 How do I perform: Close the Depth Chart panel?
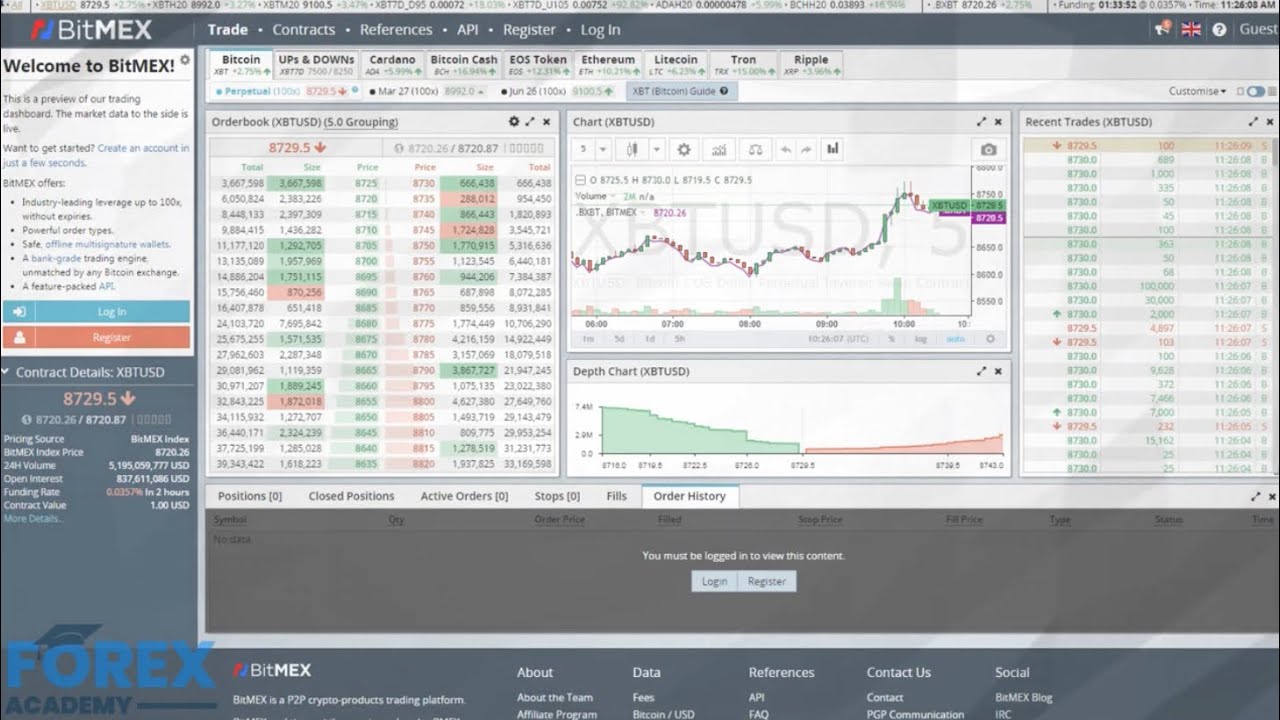point(999,371)
